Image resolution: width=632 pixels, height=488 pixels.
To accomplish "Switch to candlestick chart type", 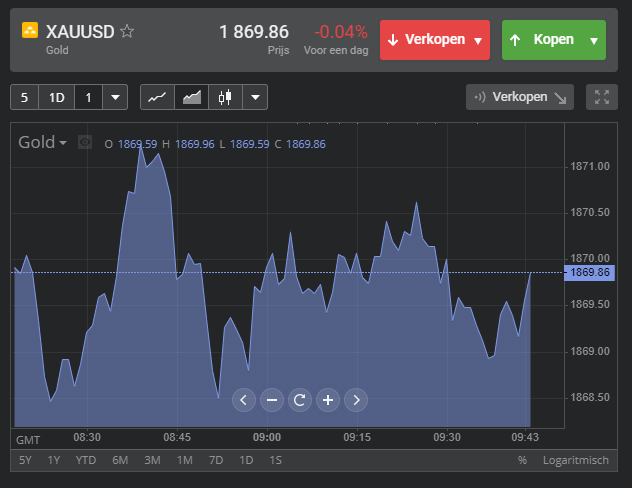I will [225, 97].
